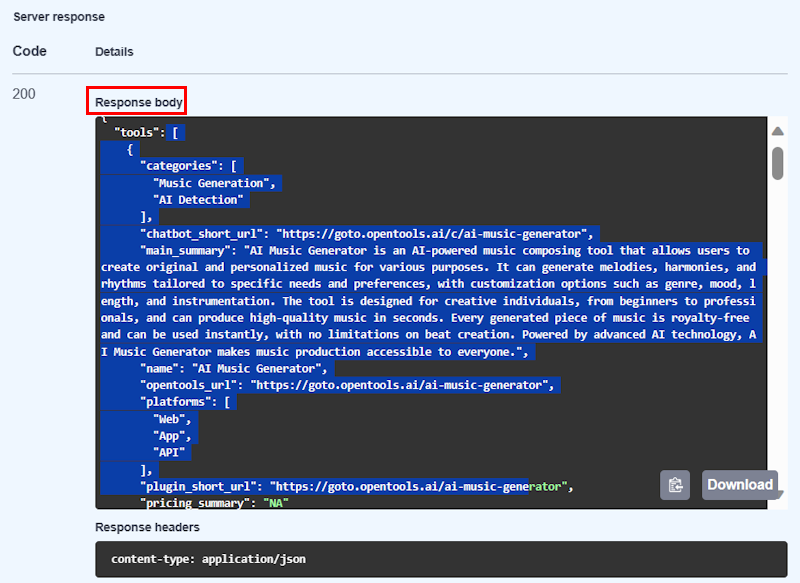This screenshot has width=800, height=583.
Task: Click the status code 200
Action: point(29,93)
